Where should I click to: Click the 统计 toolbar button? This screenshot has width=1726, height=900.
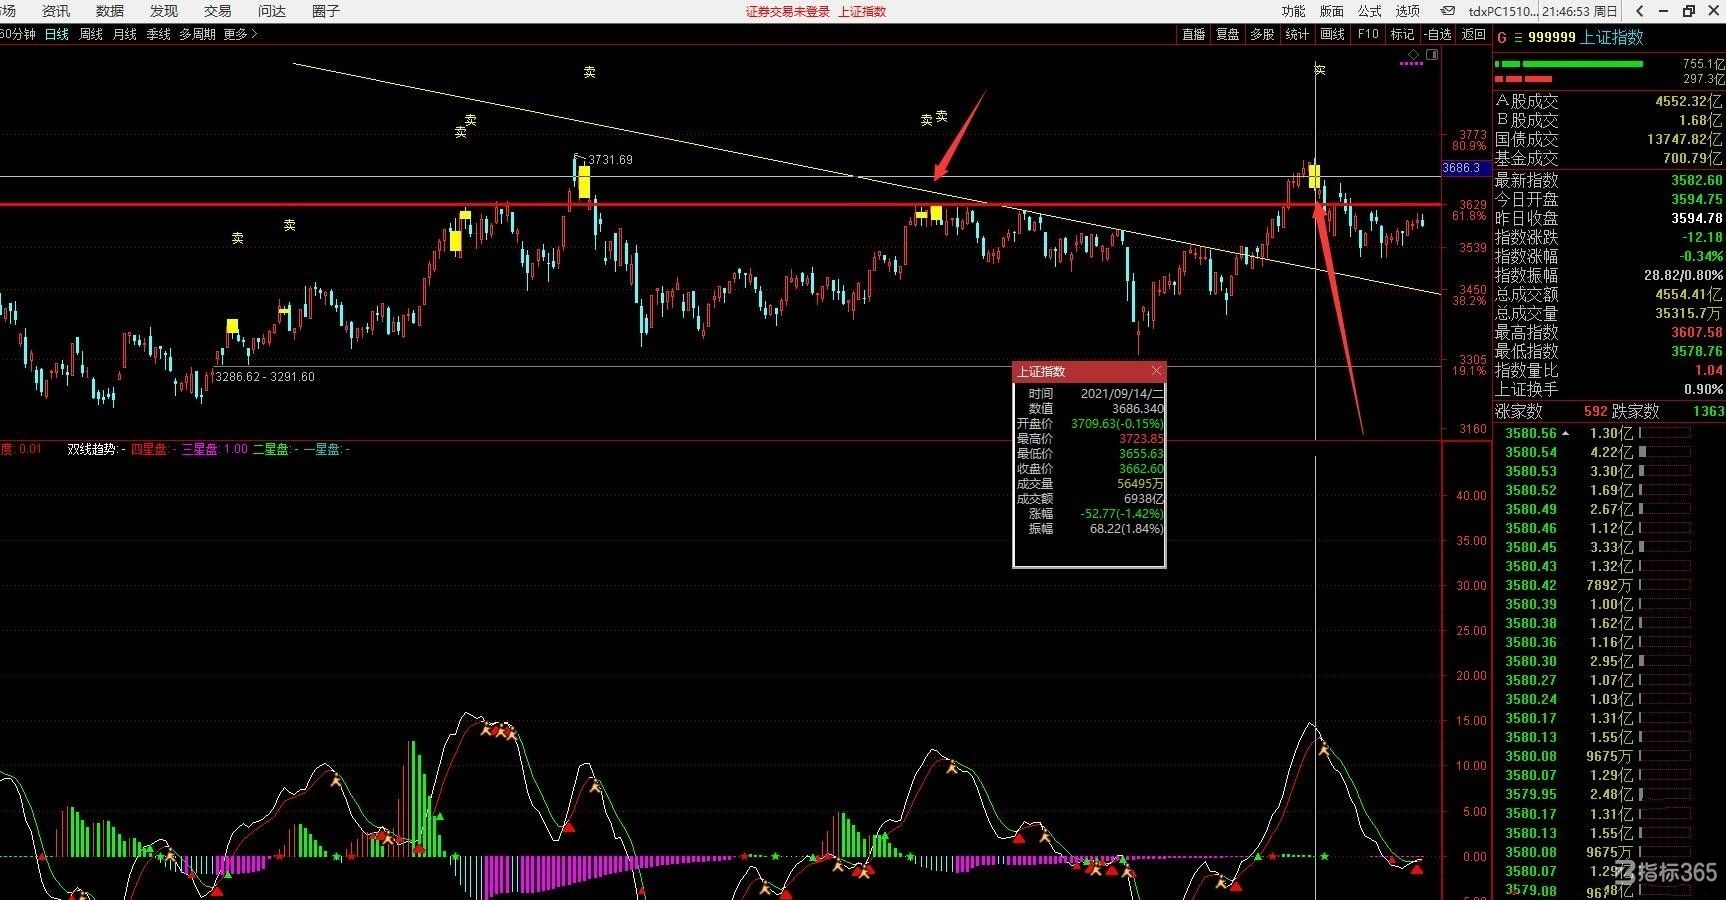click(1297, 34)
